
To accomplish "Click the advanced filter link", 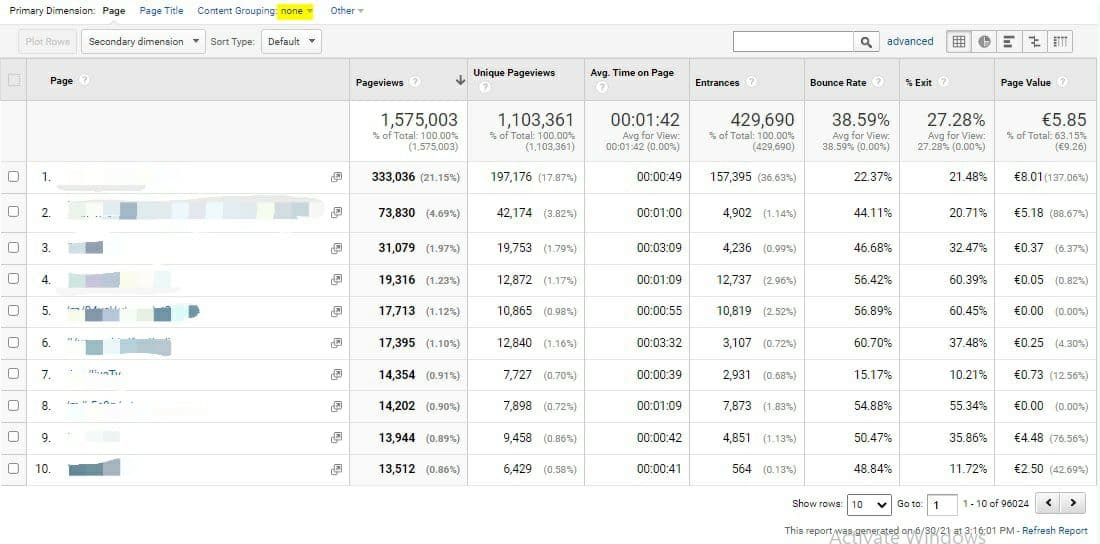I will (910, 42).
